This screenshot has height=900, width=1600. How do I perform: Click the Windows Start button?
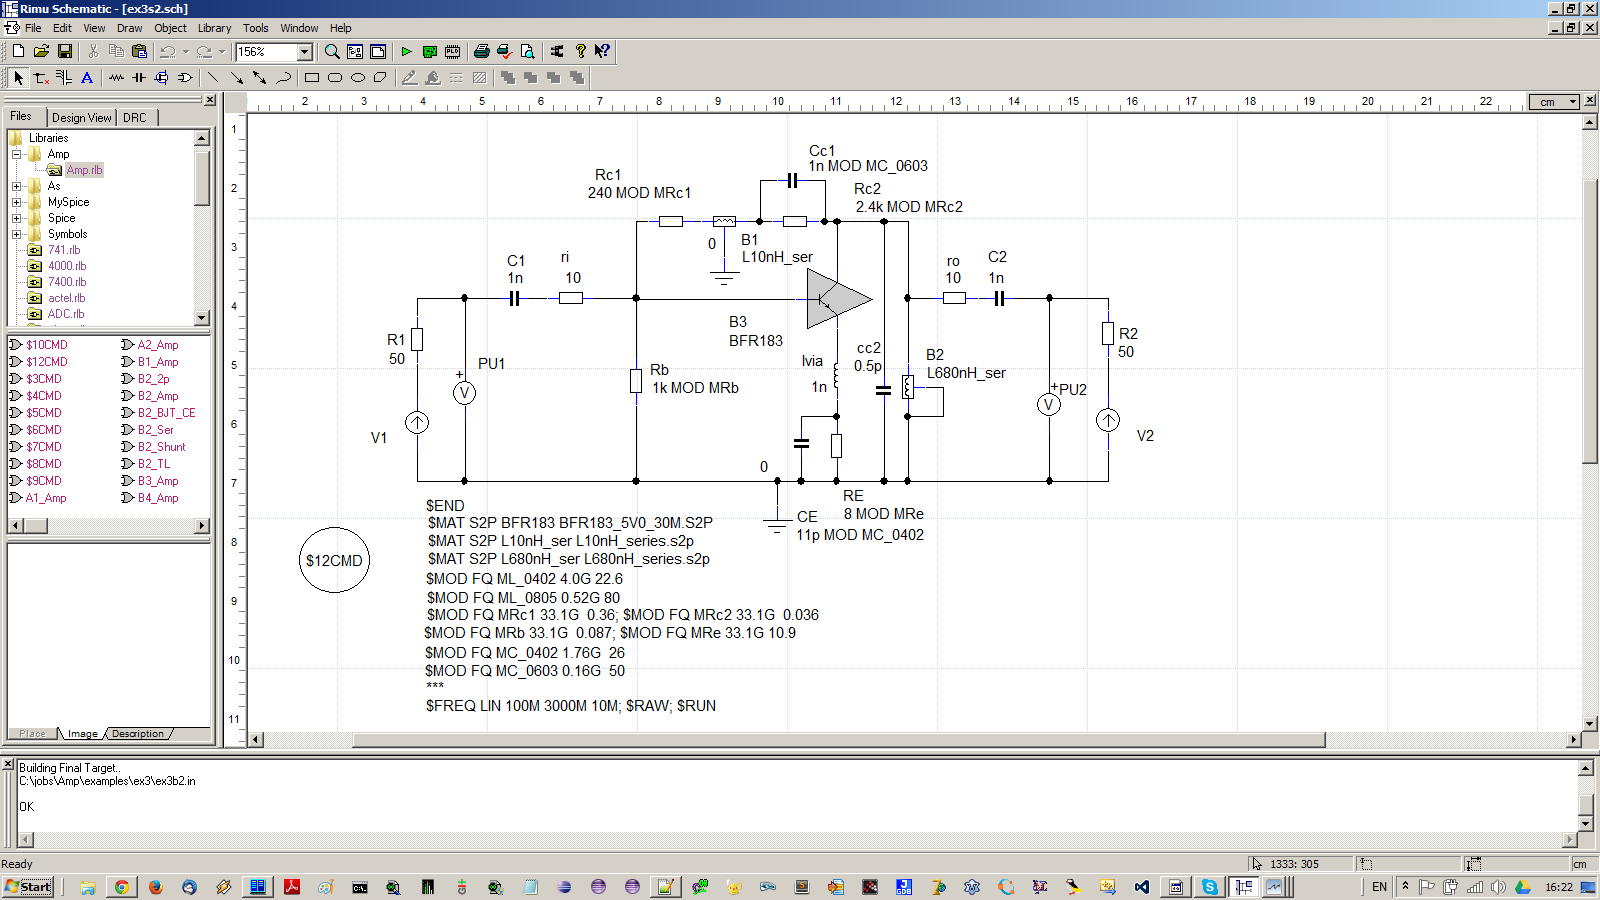[29, 887]
